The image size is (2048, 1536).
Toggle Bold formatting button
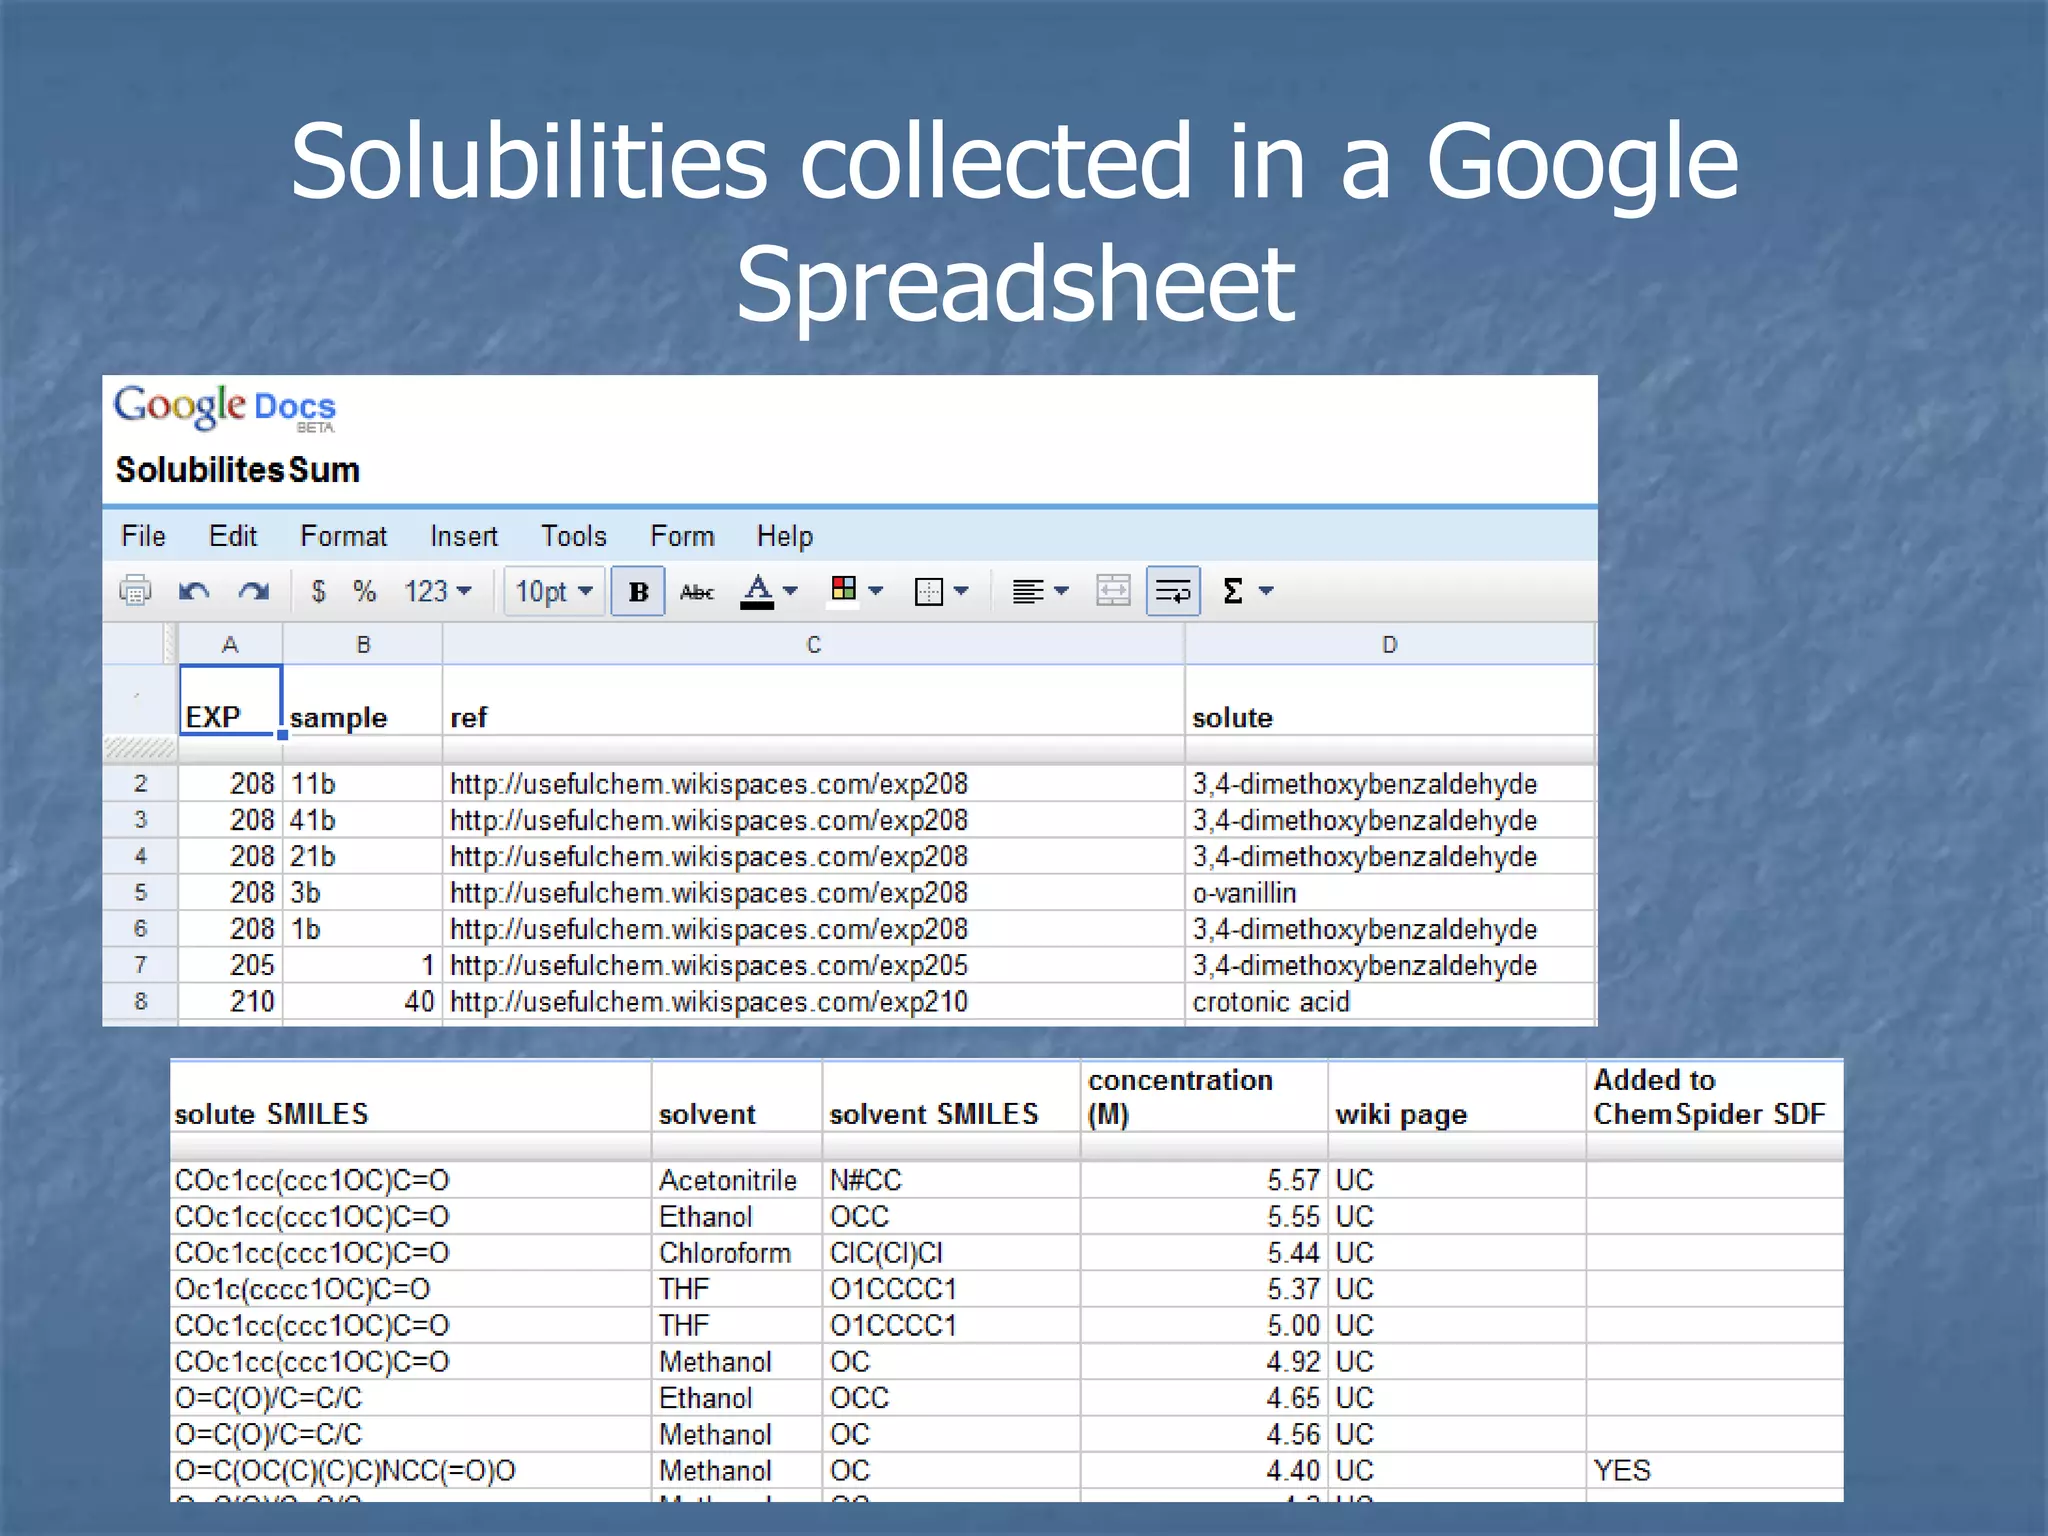click(x=638, y=591)
